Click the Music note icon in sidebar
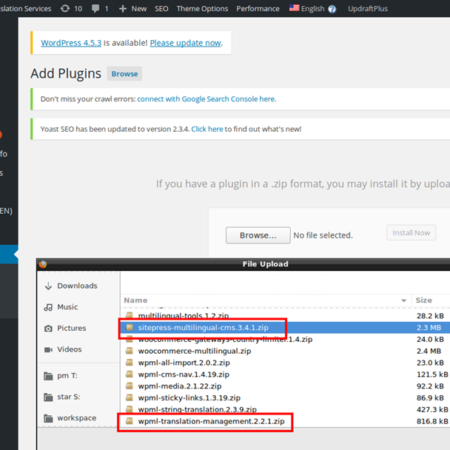450x450 pixels. pos(48,307)
